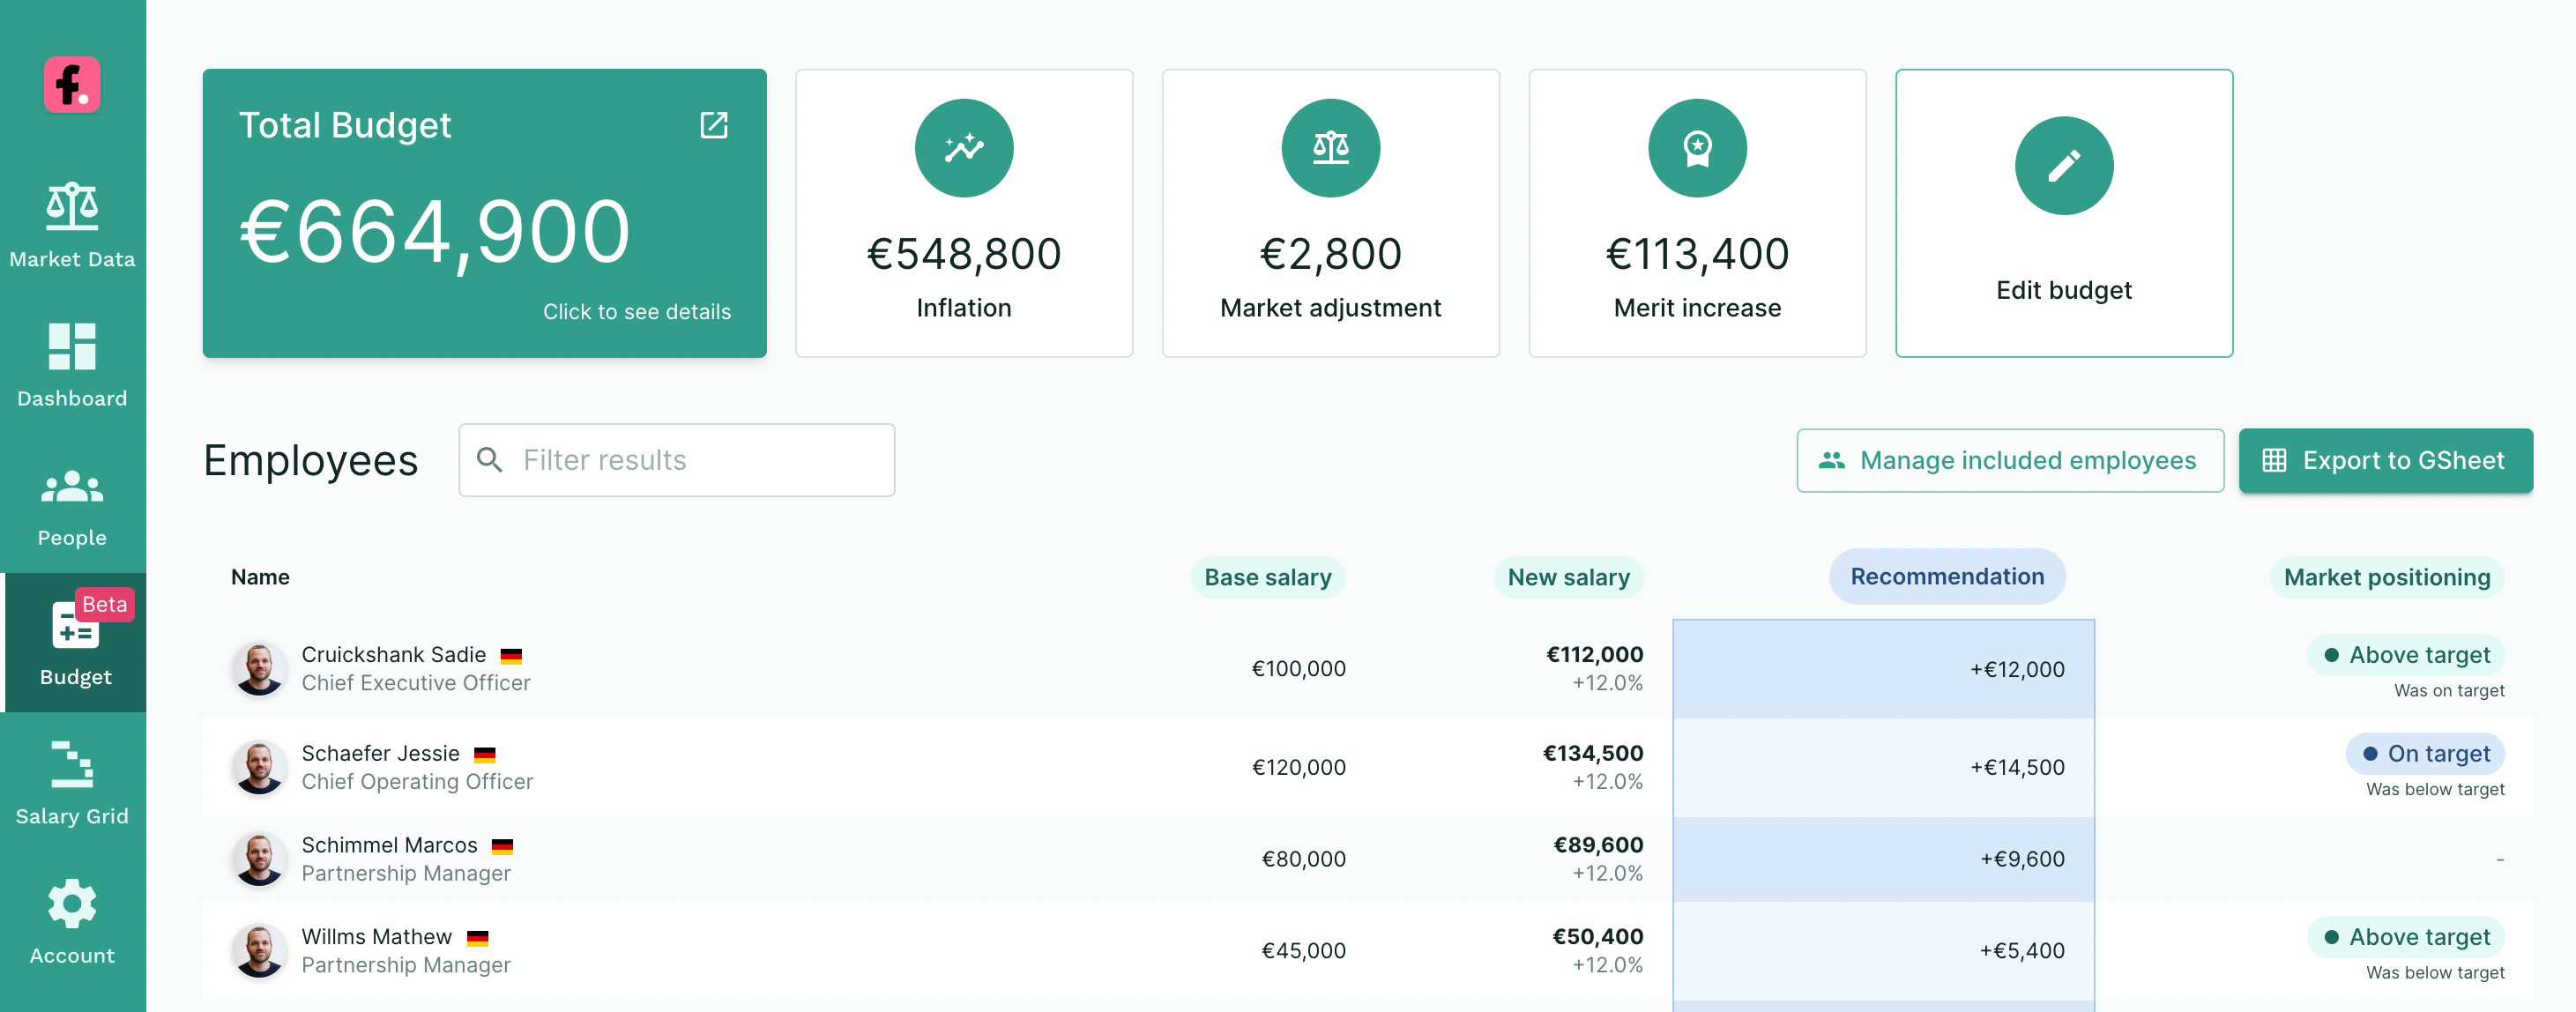Click the Inflation trend icon
The height and width of the screenshot is (1012, 2576).
[963, 148]
